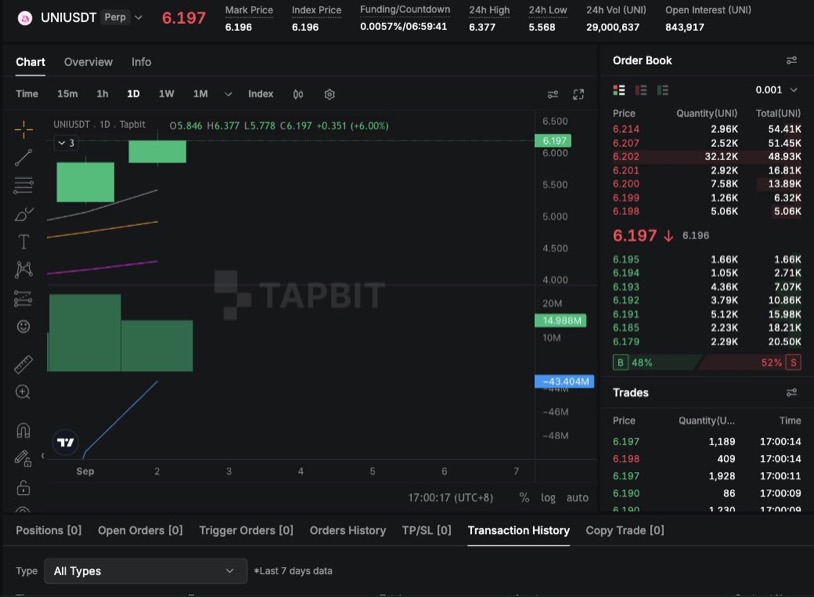
Task: Select the ruler measure tool
Action: tap(23, 364)
